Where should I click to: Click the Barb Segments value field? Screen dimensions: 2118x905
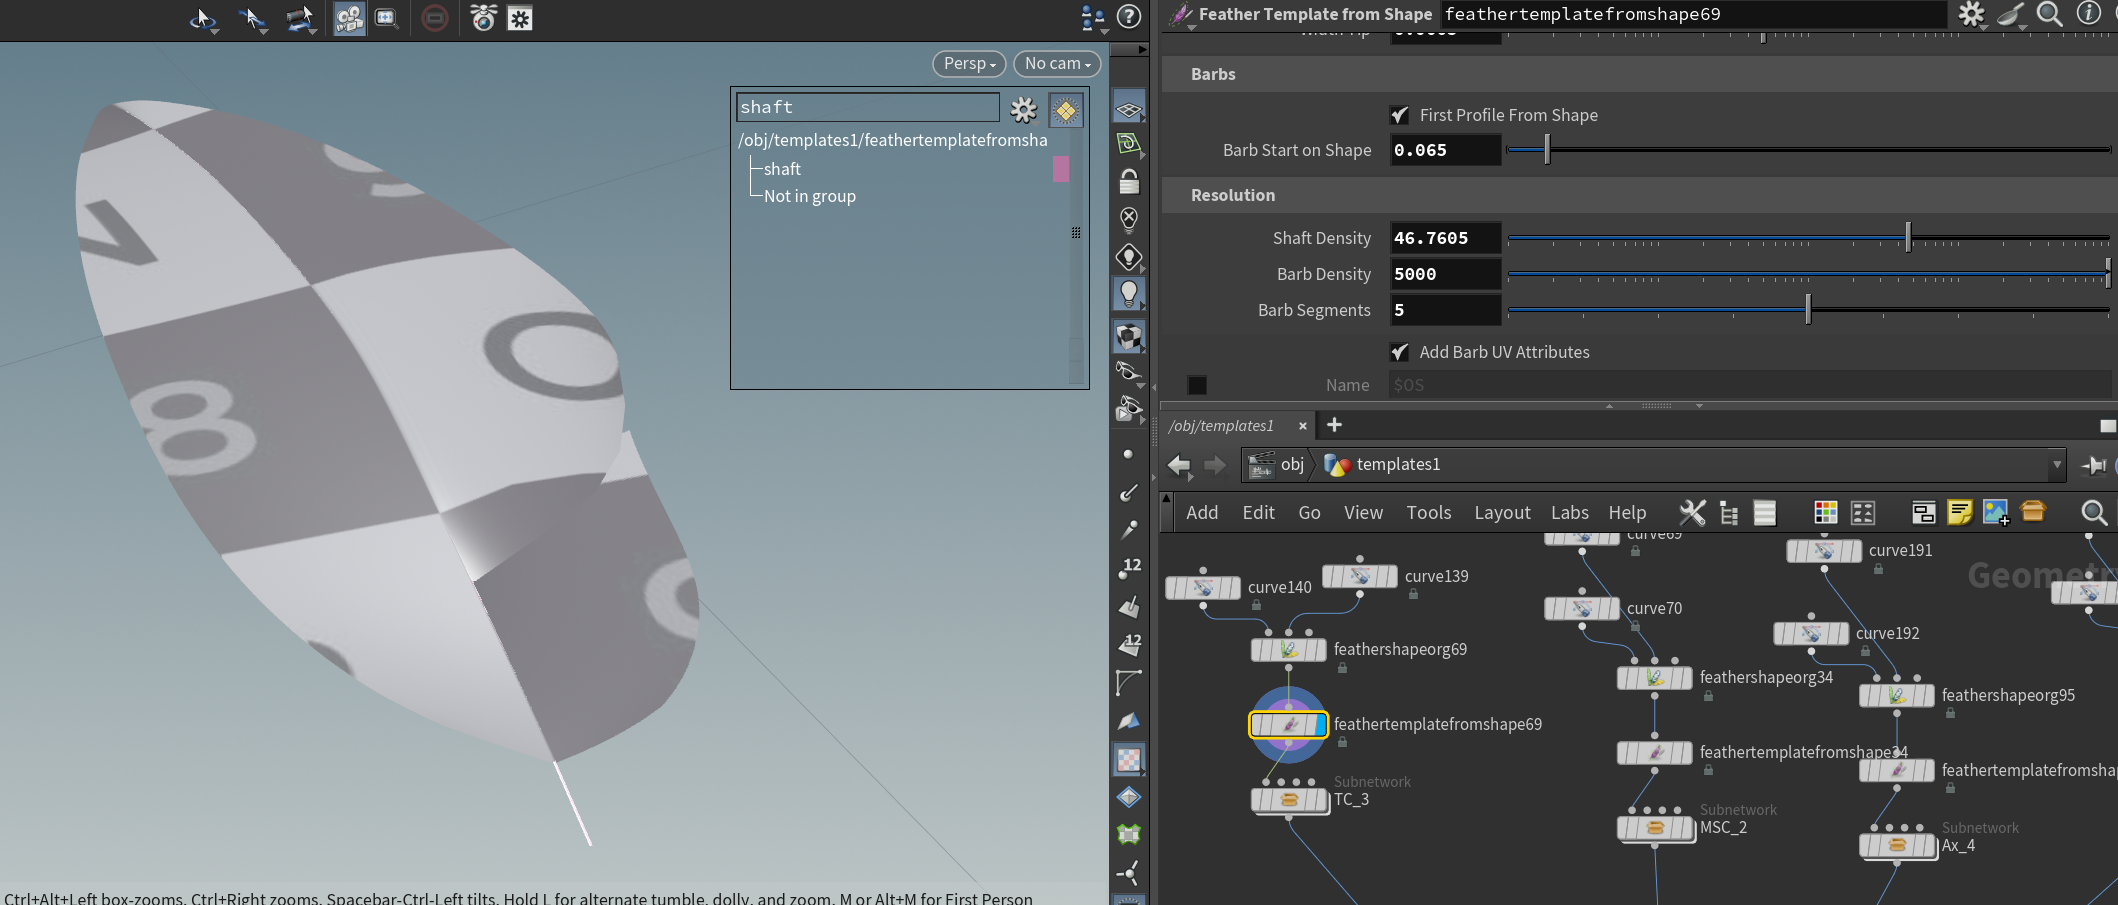1445,310
